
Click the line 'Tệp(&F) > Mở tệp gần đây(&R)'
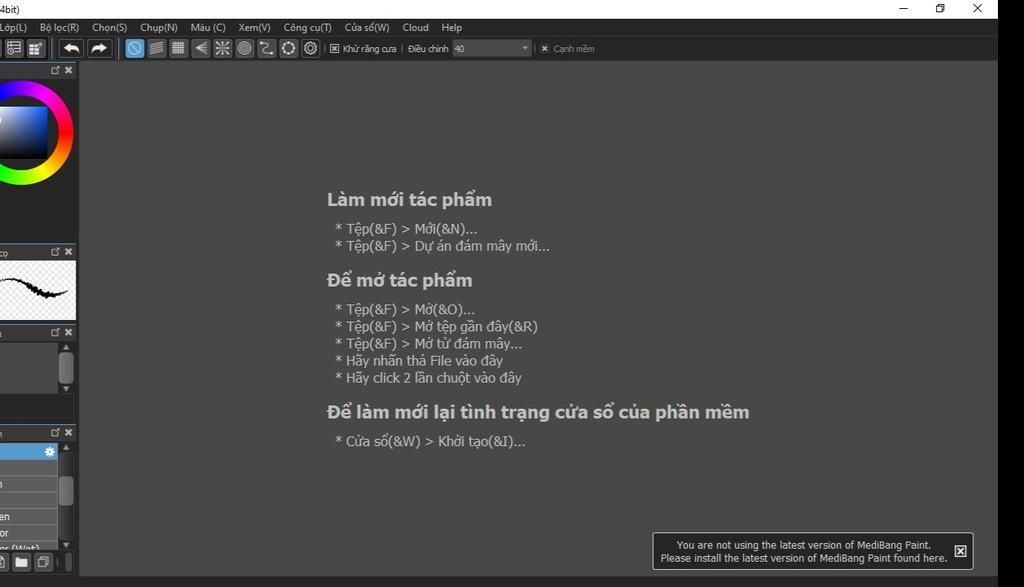point(436,326)
